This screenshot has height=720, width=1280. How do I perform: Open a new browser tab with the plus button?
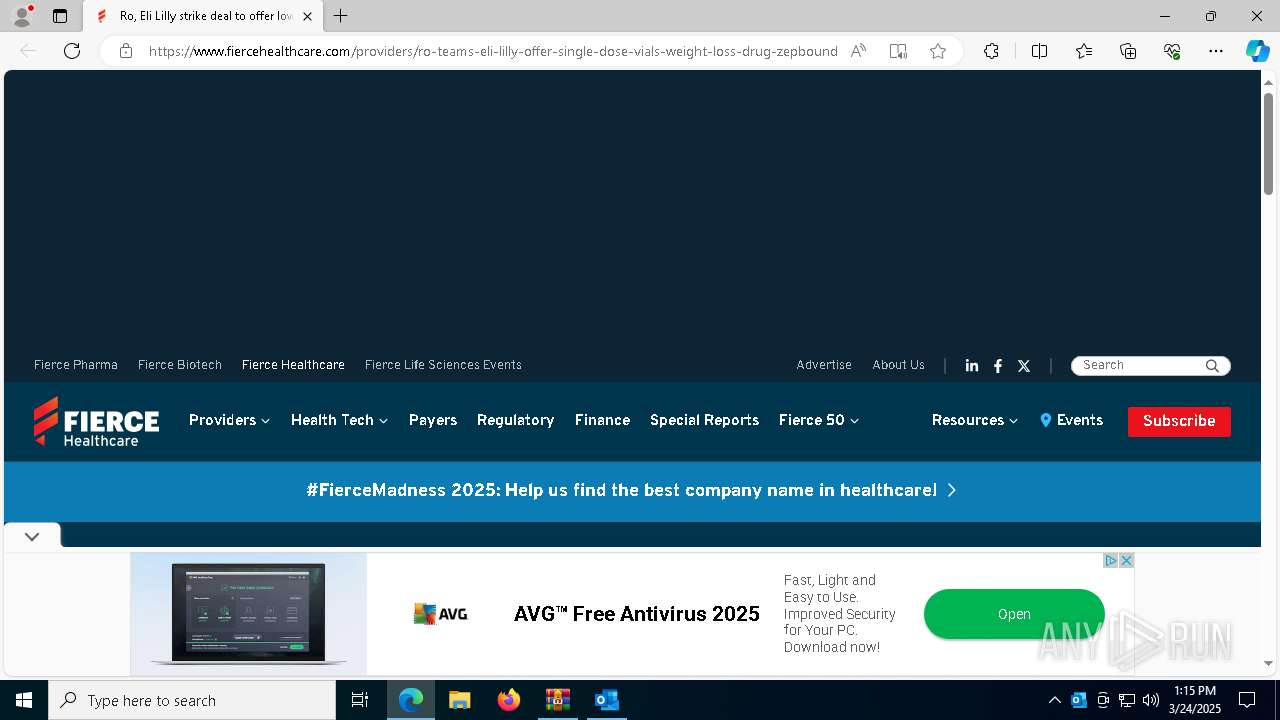[x=341, y=16]
